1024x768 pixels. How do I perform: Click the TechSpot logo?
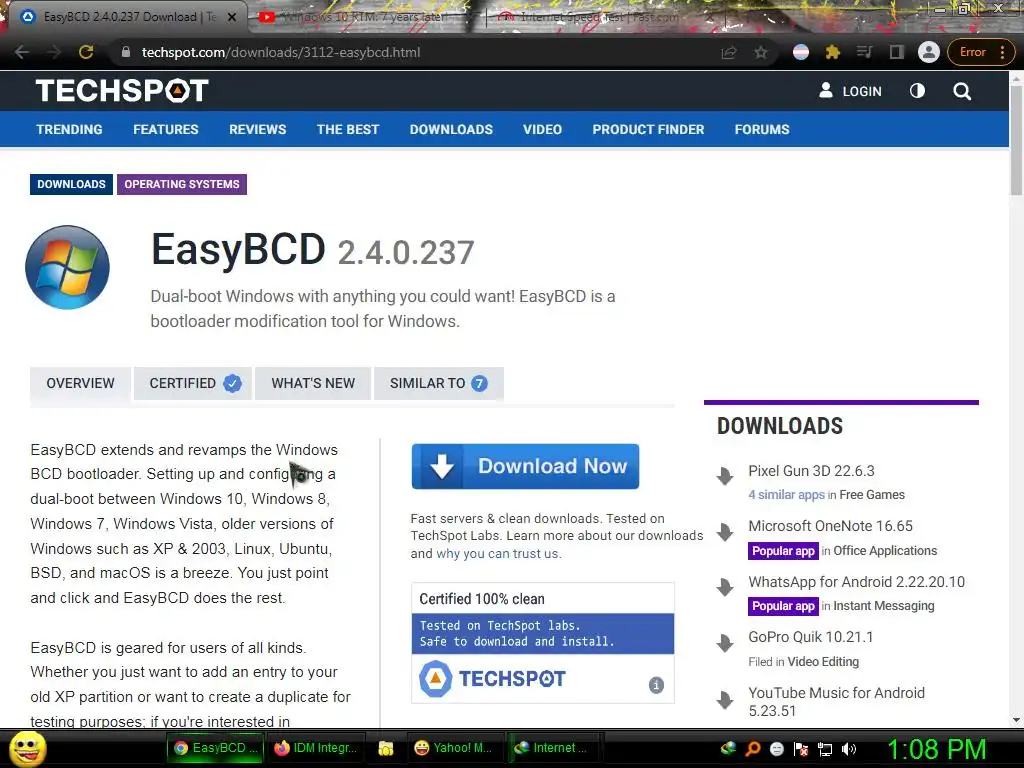tap(122, 91)
